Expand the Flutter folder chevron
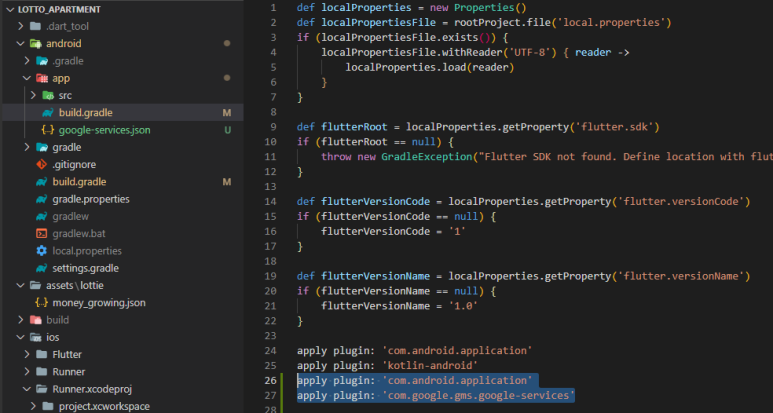773x413 pixels. pyautogui.click(x=27, y=354)
